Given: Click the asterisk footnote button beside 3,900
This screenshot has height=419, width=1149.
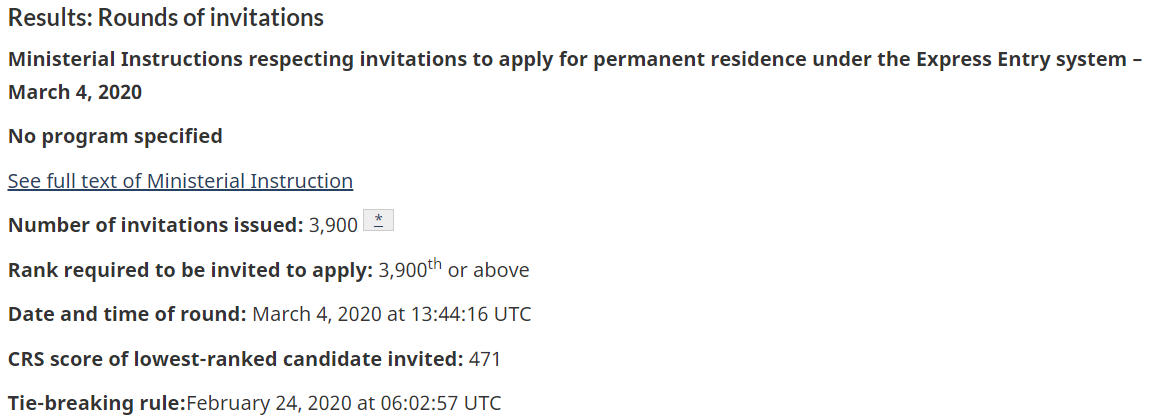Looking at the screenshot, I should [x=378, y=223].
